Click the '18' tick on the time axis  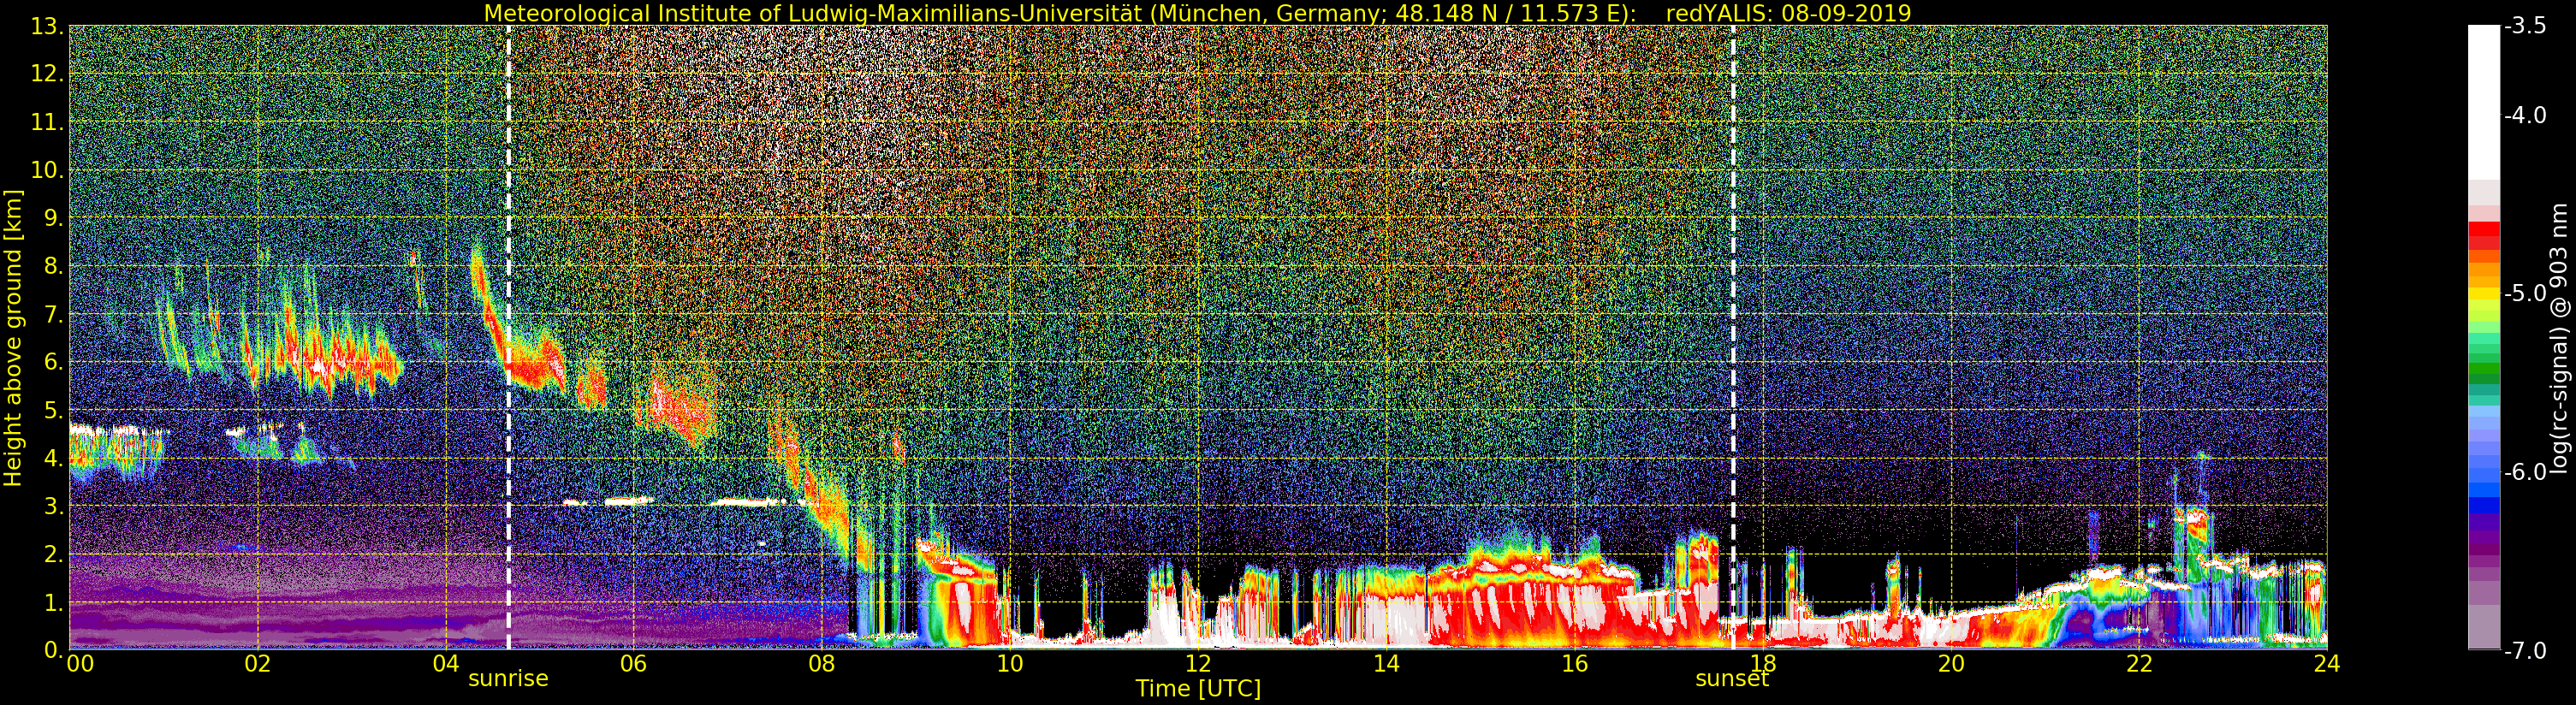(1762, 664)
